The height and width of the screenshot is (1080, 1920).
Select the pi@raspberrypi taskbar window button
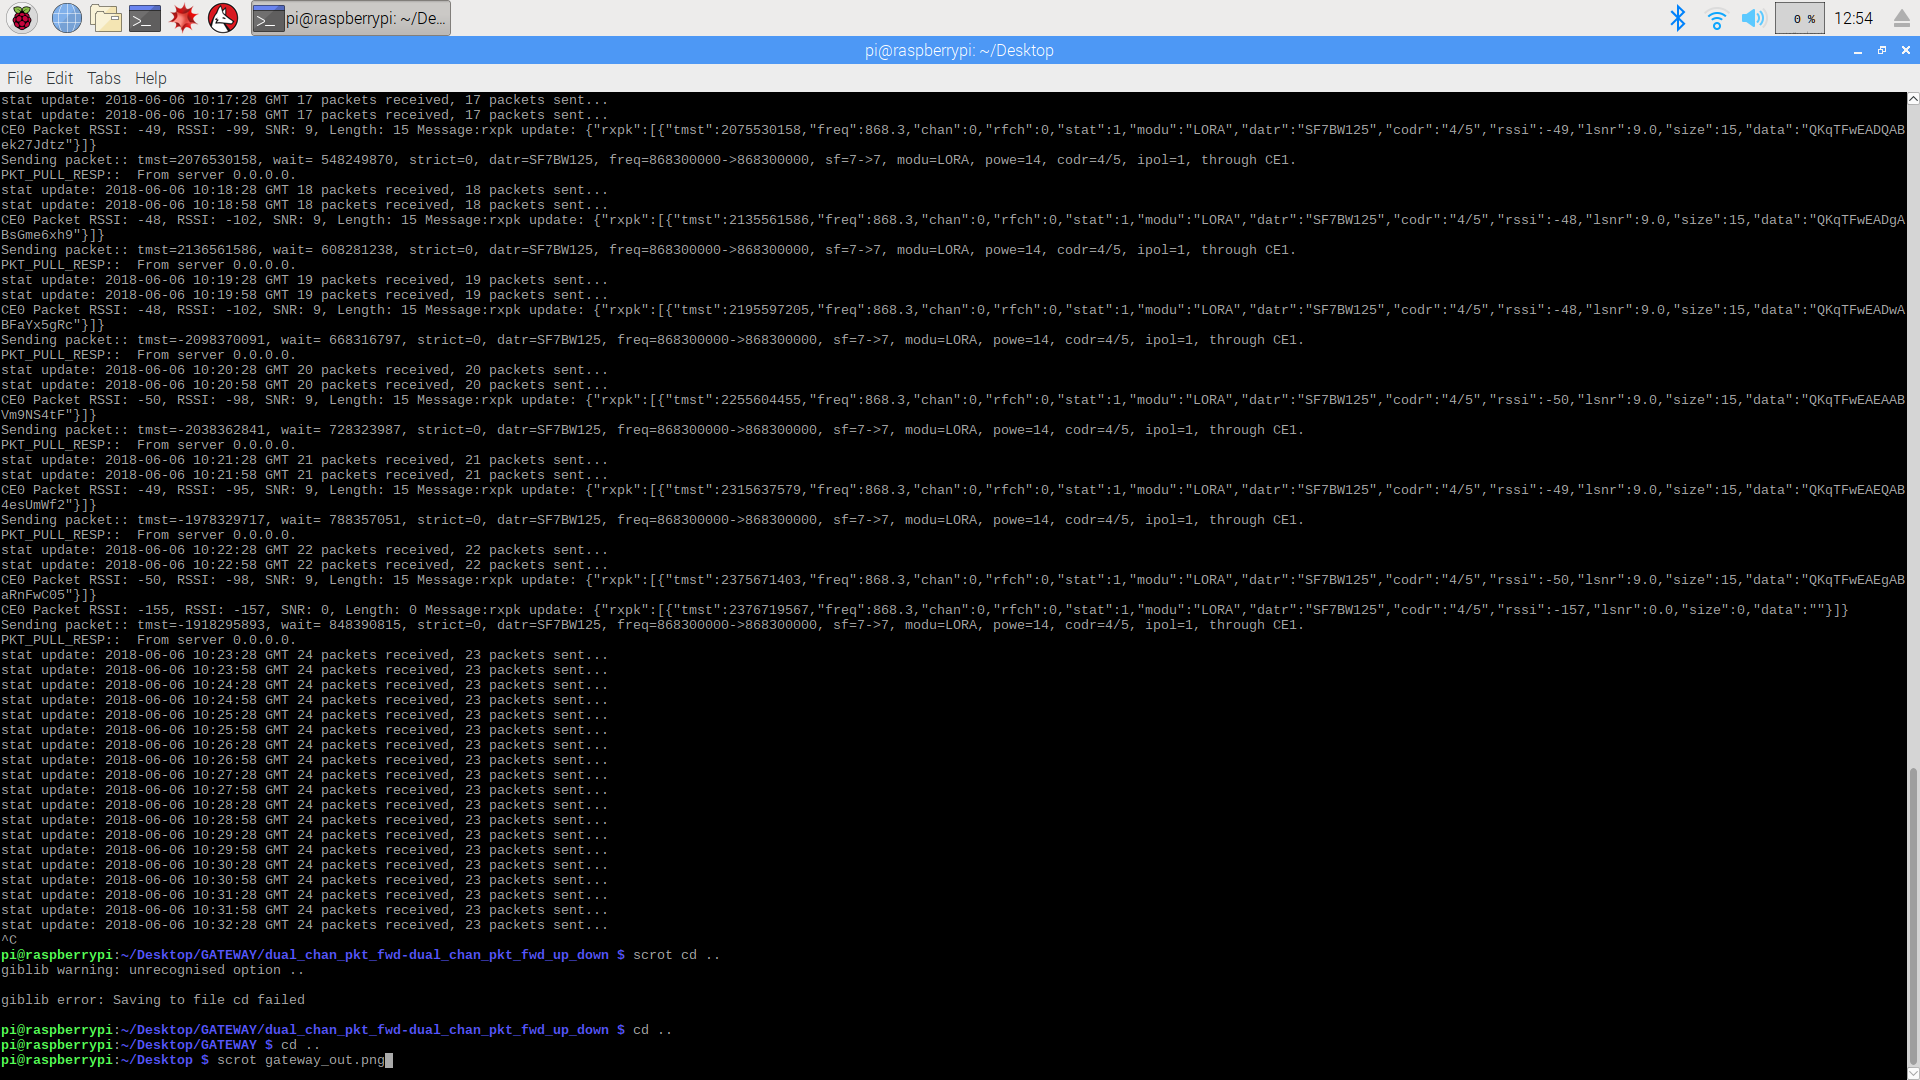coord(350,18)
